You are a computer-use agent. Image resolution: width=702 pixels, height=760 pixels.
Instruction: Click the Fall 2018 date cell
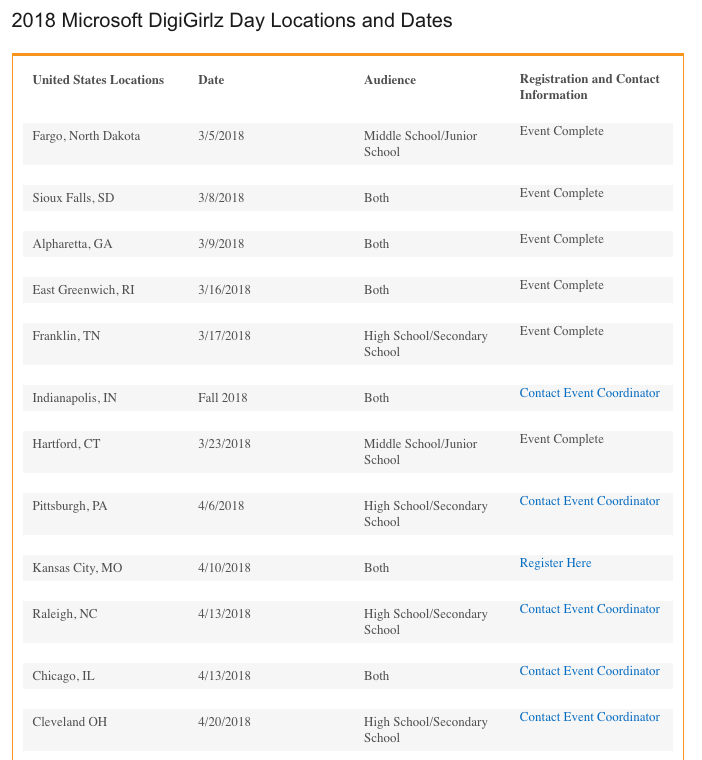point(222,398)
